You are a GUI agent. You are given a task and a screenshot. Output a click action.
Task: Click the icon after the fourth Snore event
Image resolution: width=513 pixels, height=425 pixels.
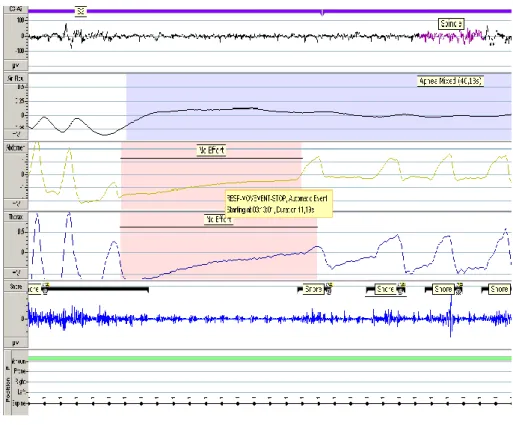tap(459, 289)
